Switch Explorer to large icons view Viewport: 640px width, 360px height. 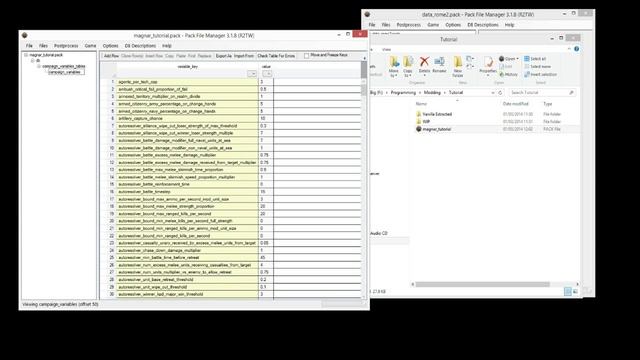(x=575, y=291)
